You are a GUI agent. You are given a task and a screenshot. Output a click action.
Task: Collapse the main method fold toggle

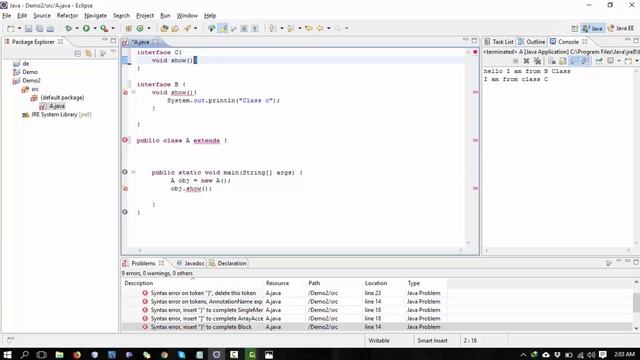point(133,172)
